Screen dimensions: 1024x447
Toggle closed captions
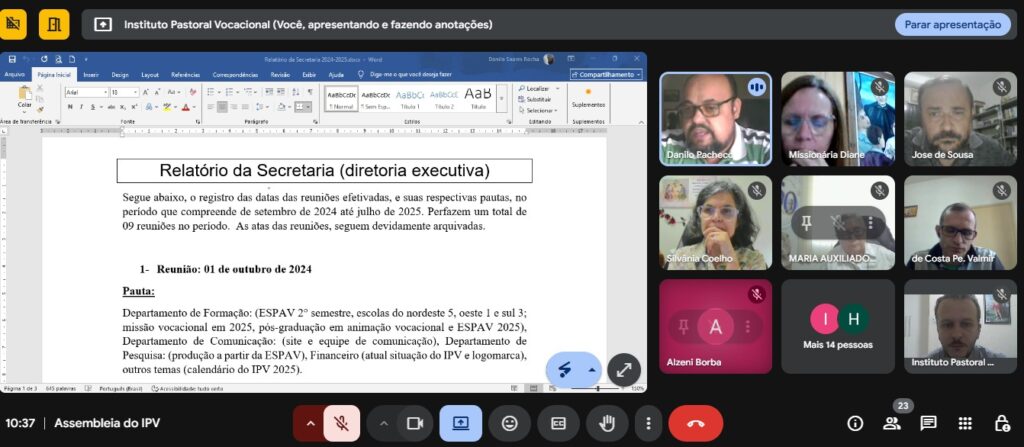coord(558,423)
